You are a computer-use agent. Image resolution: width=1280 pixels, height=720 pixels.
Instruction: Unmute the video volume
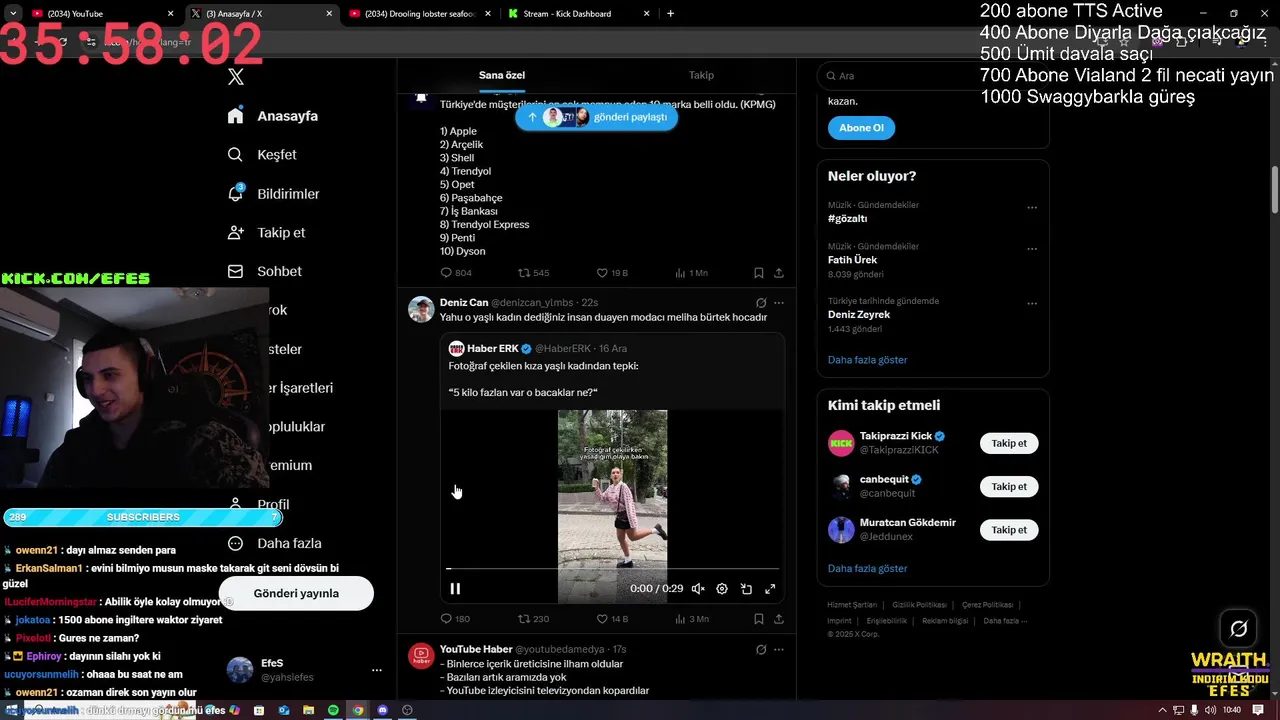pyautogui.click(x=698, y=589)
